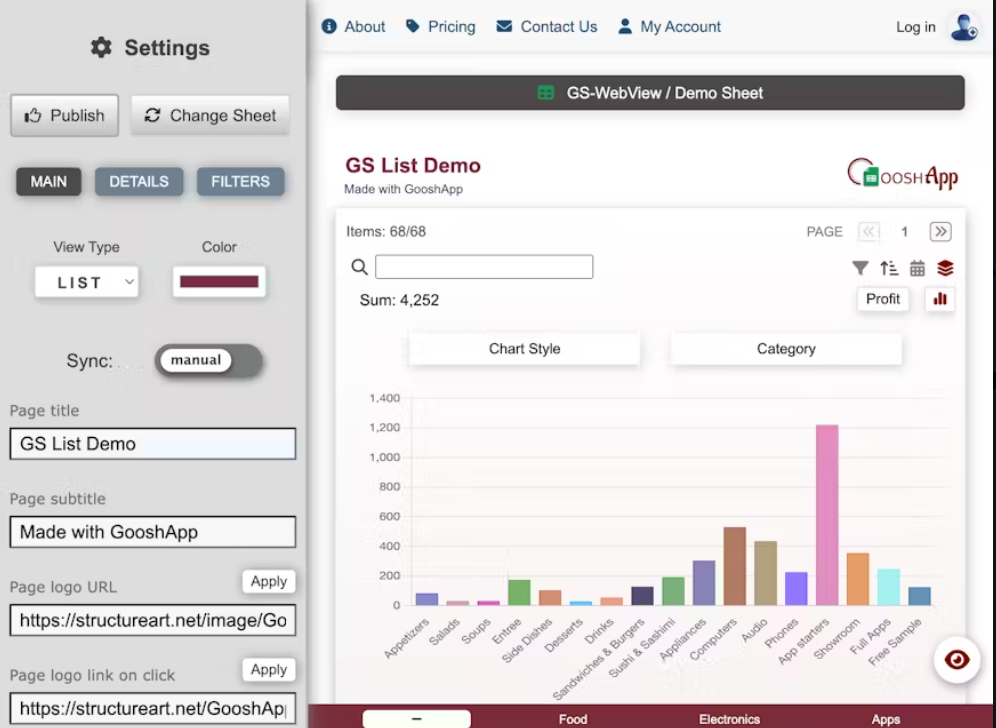Click the GooshApp logo
Viewport: 996px width, 728px height.
[x=903, y=173]
